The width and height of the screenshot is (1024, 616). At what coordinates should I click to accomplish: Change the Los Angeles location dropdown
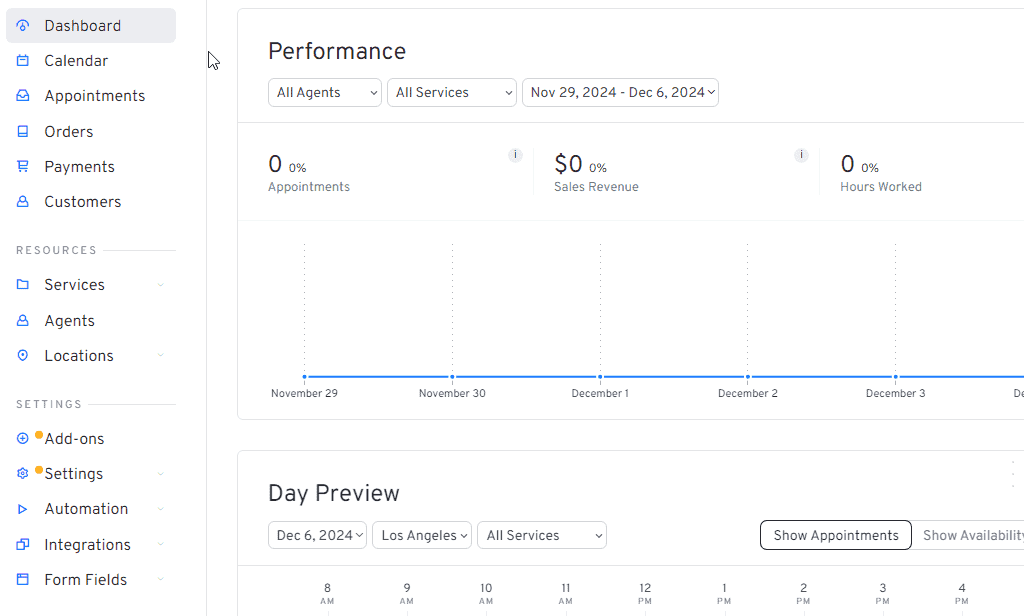[422, 535]
